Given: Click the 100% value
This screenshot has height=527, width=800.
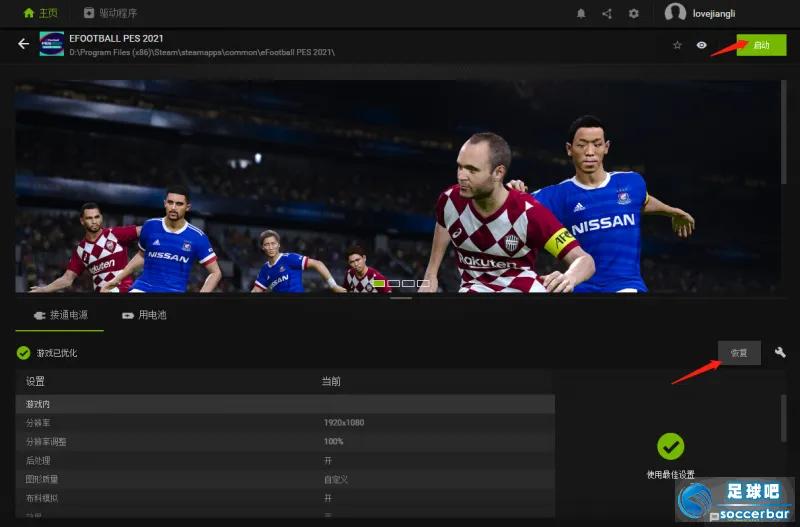Looking at the screenshot, I should tap(334, 441).
